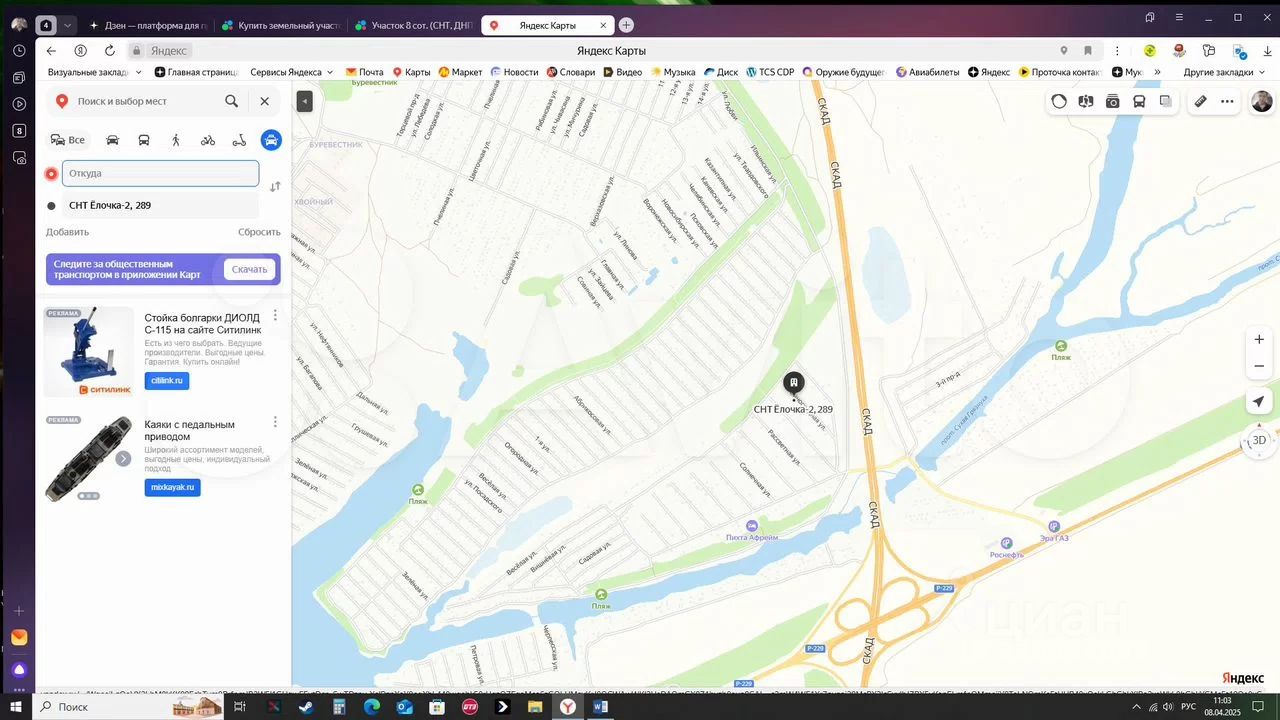Show street panoramas and photos layer
The image size is (1280, 720).
coord(1112,101)
